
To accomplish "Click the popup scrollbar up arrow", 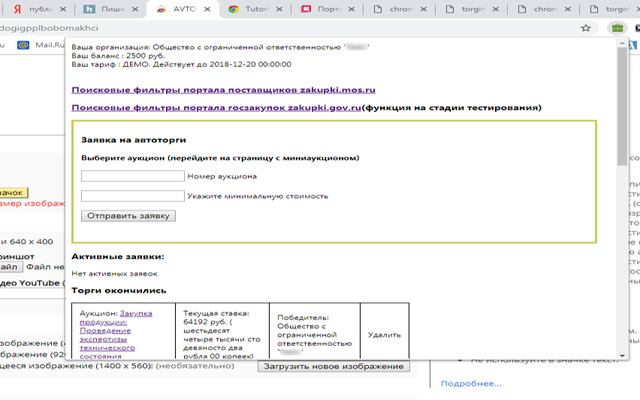I will (x=622, y=43).
